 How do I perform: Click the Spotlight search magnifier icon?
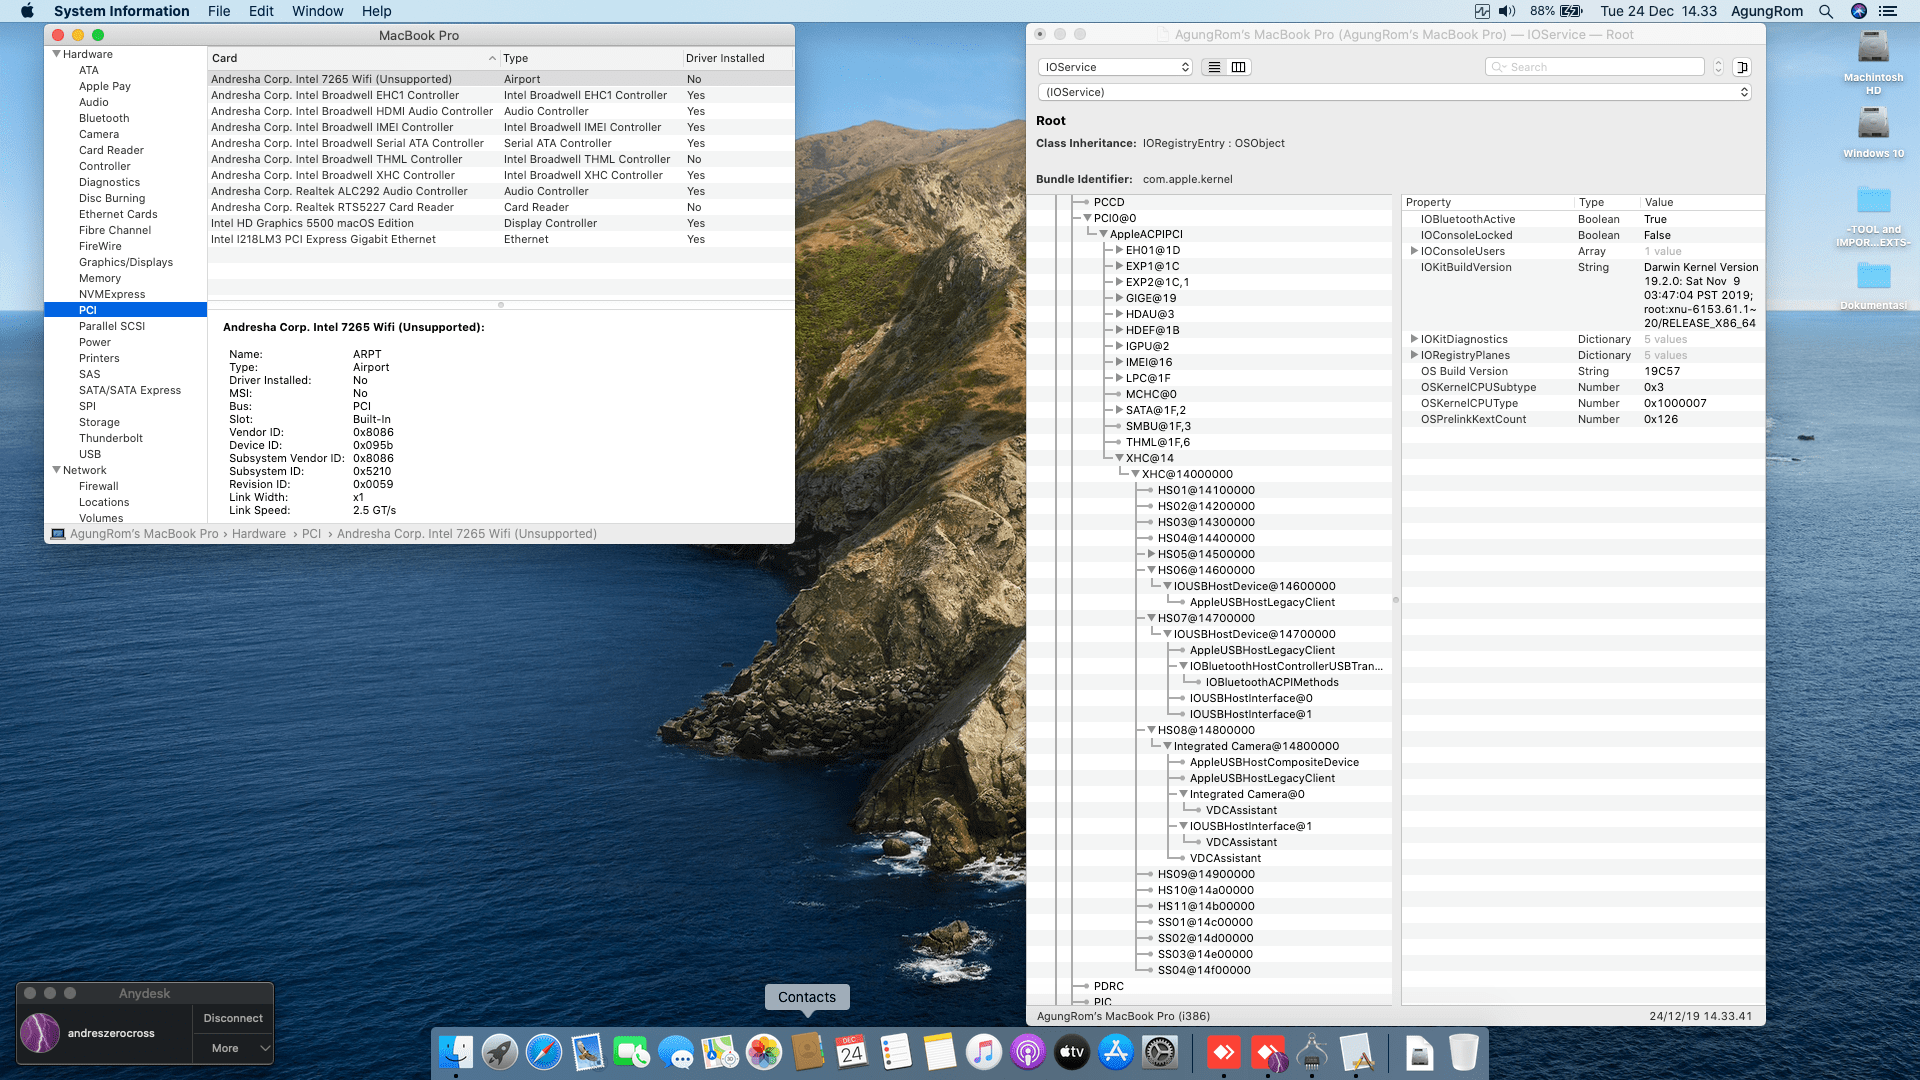[x=1826, y=11]
